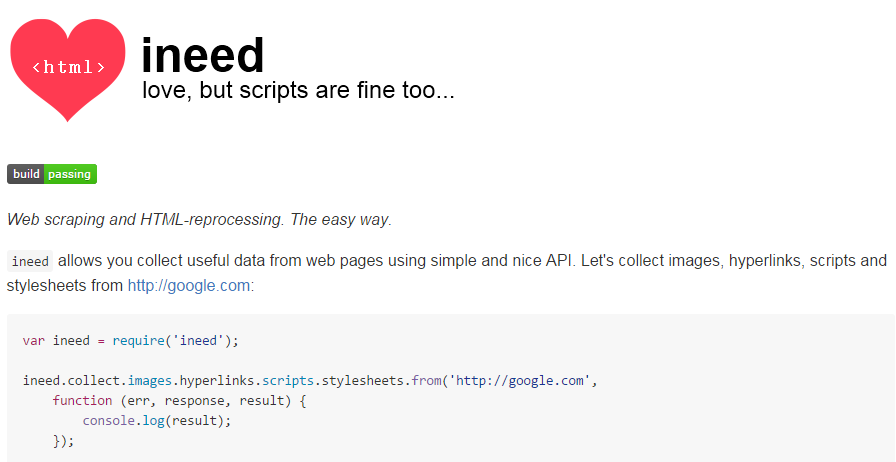
Task: Open the http://google.com hyperlink in paragraph
Action: click(191, 285)
